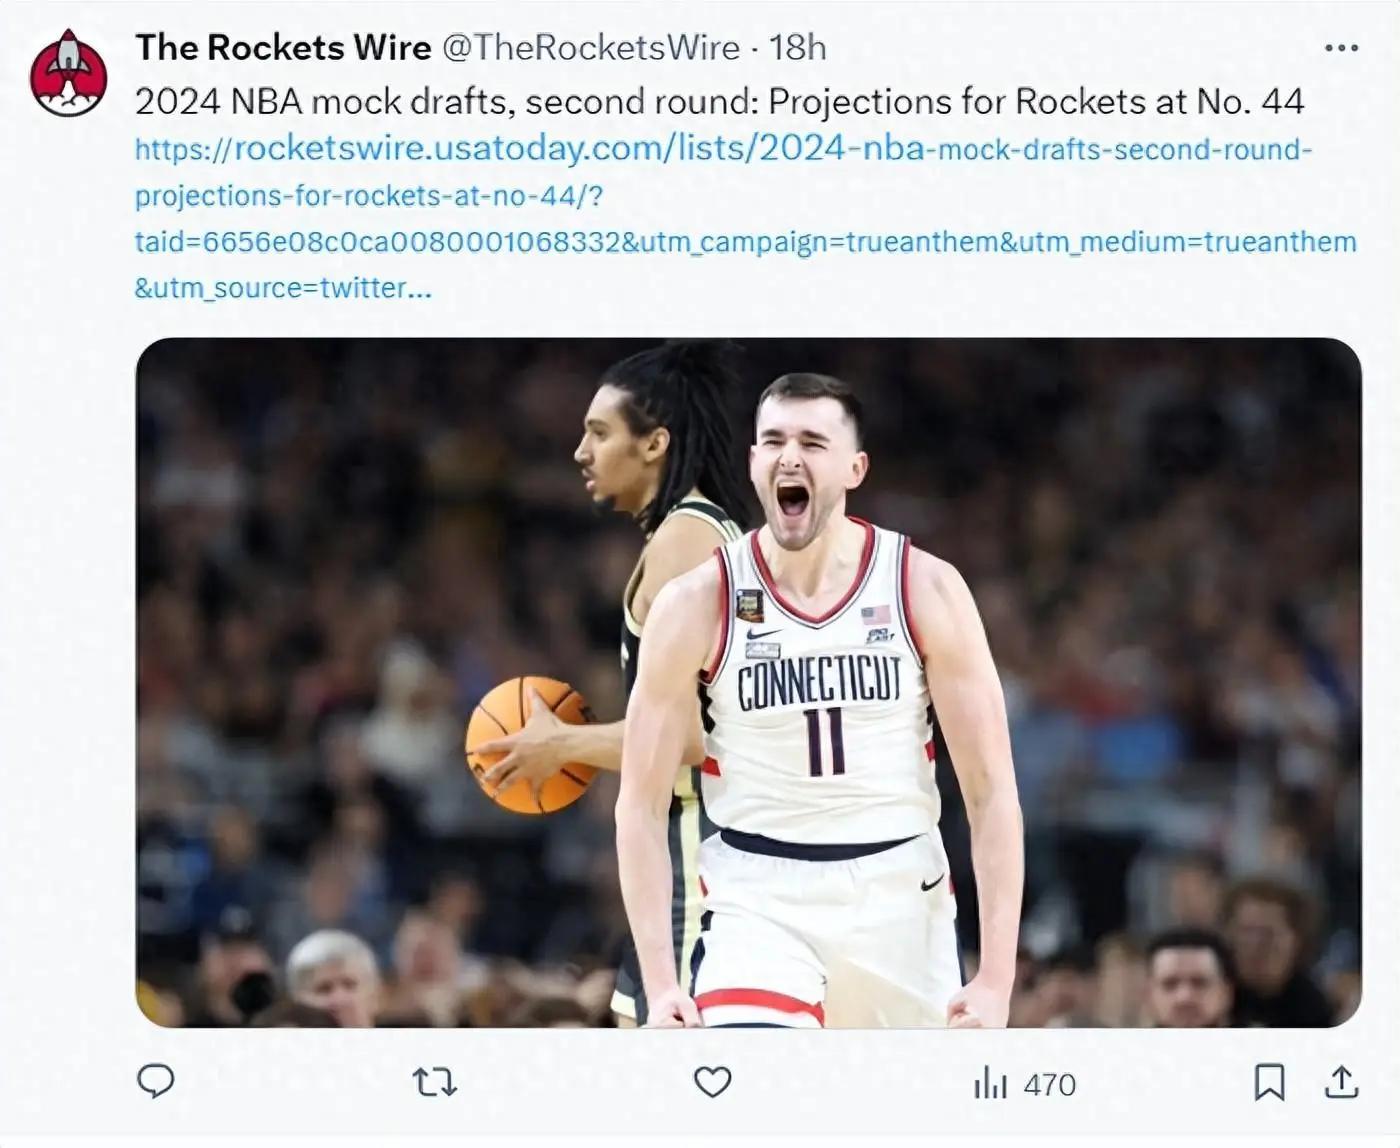The height and width of the screenshot is (1148, 1400).
Task: Open The Rockets Wire display name
Action: point(283,47)
